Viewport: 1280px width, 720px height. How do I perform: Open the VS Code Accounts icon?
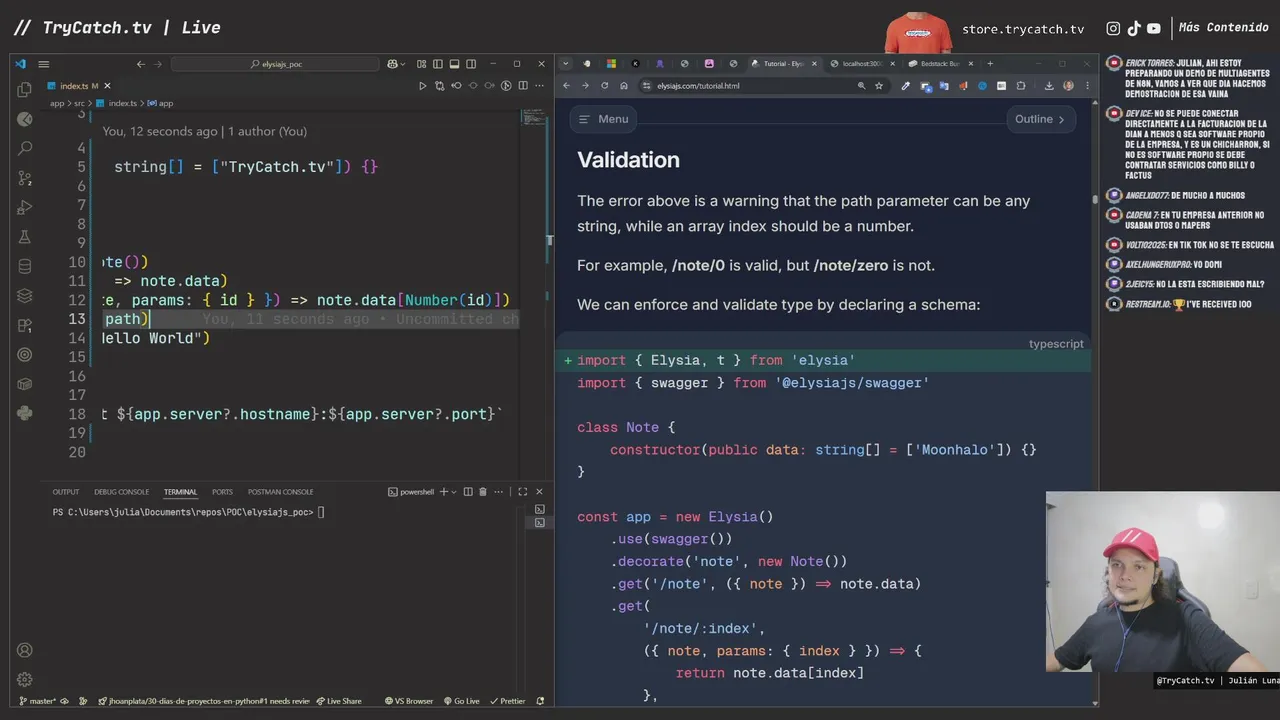tap(25, 650)
